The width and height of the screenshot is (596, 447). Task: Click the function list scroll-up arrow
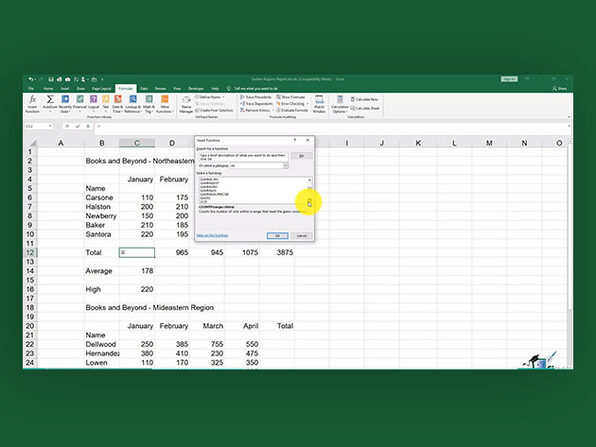tap(310, 180)
